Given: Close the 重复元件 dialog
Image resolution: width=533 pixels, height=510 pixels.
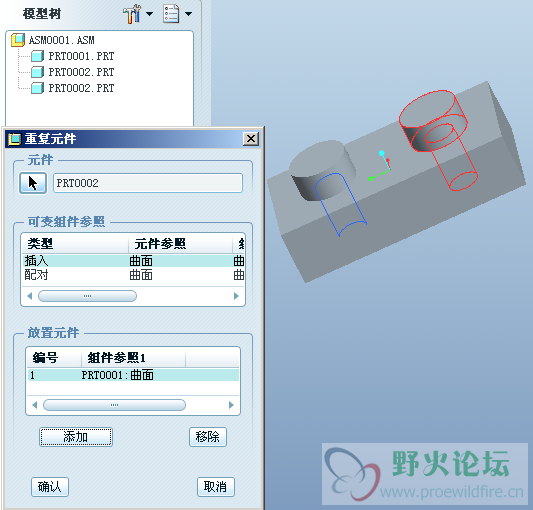Looking at the screenshot, I should coord(251,139).
